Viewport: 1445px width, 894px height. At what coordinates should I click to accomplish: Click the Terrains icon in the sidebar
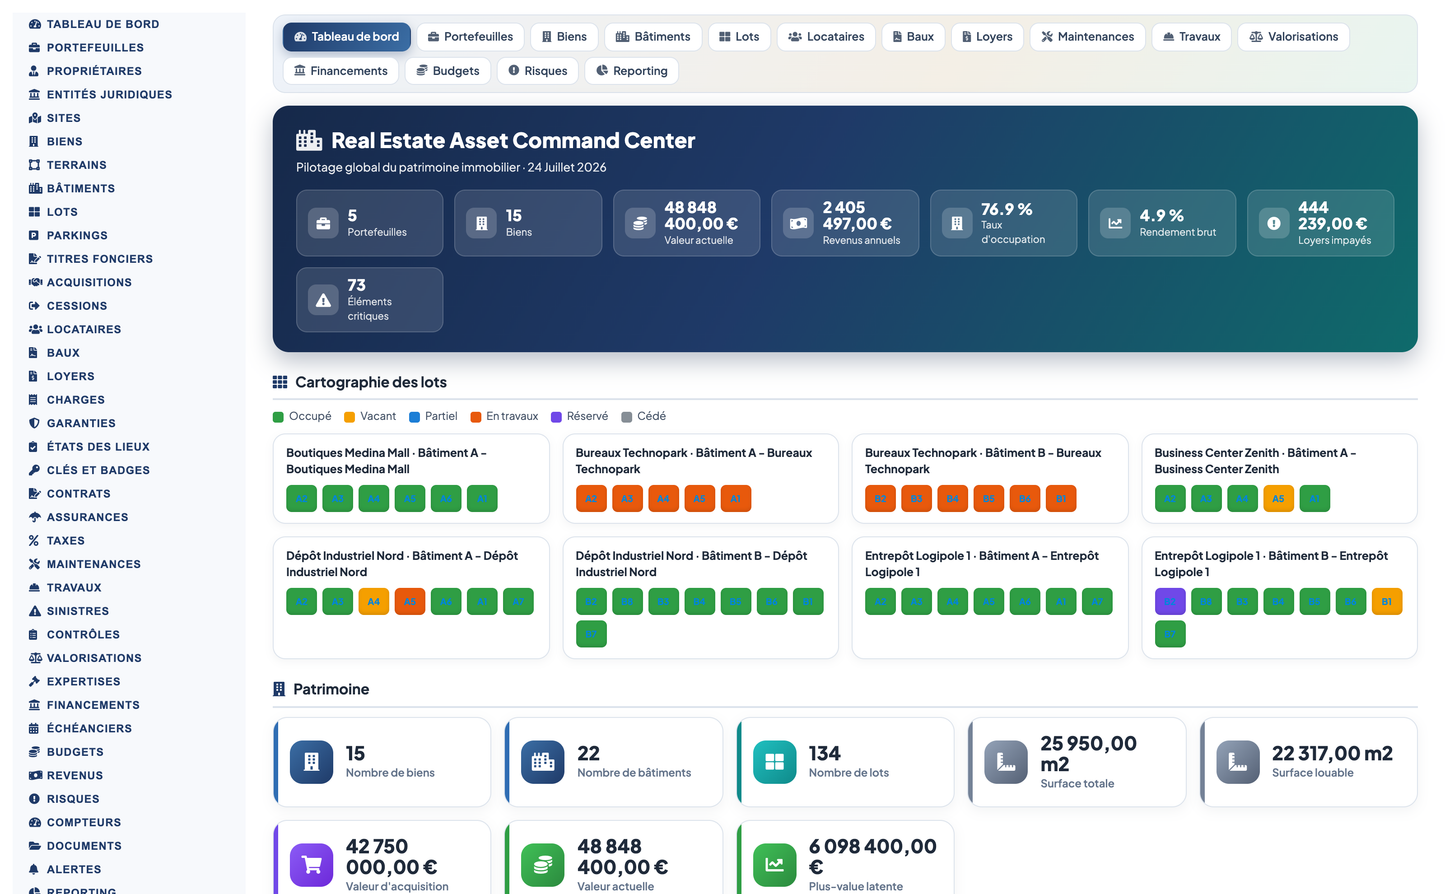click(35, 165)
